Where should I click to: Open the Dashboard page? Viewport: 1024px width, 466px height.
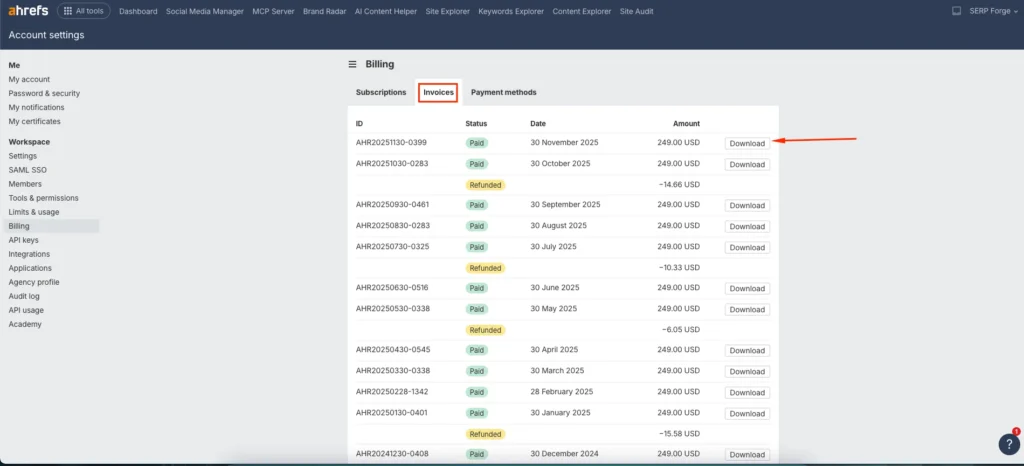tap(138, 11)
